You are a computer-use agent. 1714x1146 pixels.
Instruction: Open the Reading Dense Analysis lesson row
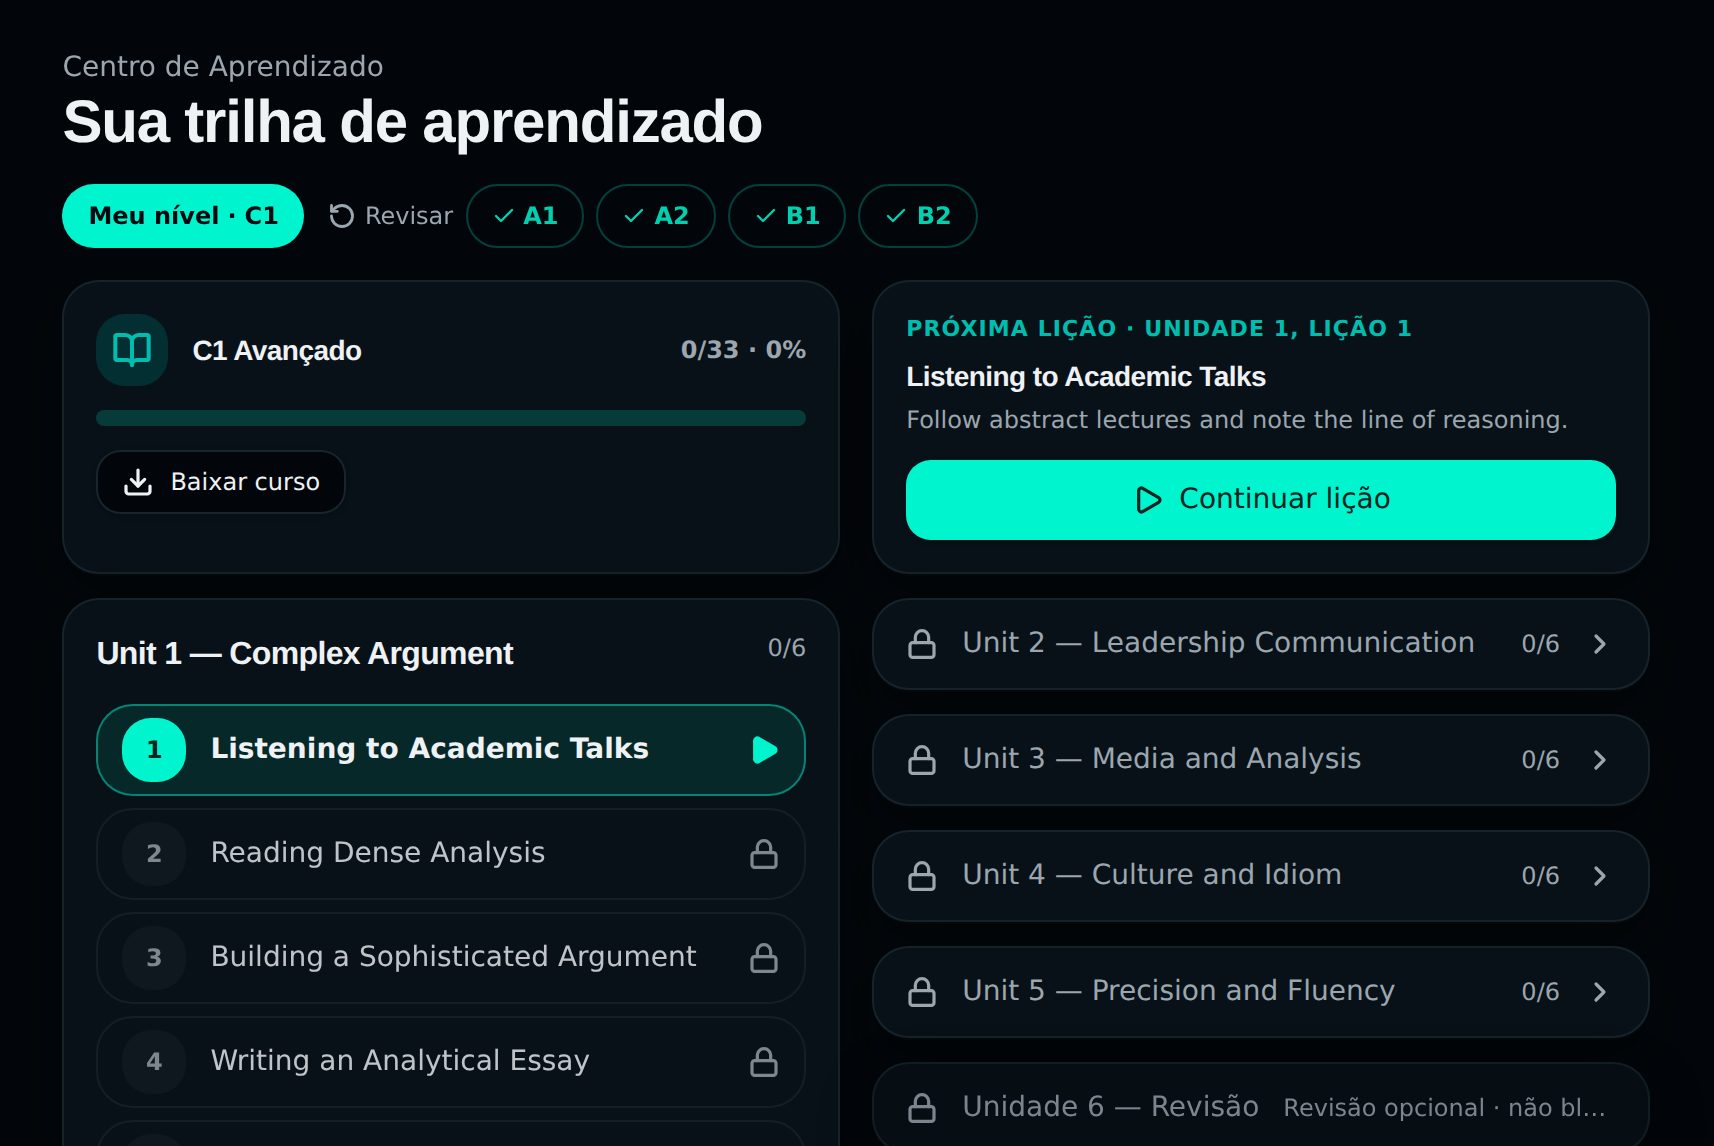(x=451, y=854)
